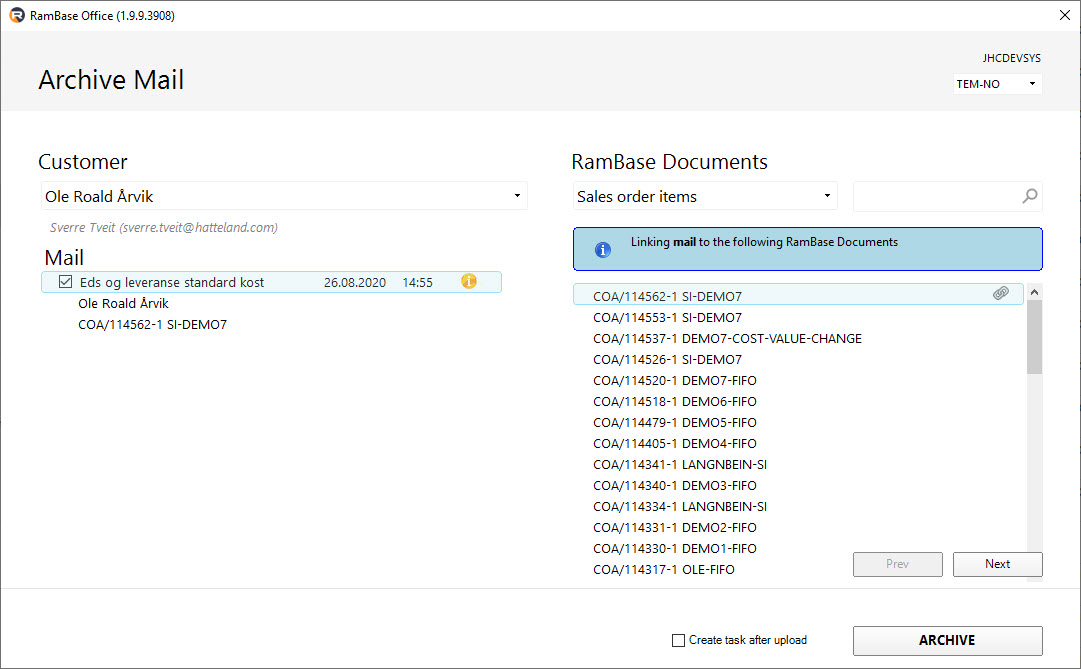1081x669 pixels.
Task: Click the JHCDEVSYS system name
Action: pyautogui.click(x=1011, y=58)
